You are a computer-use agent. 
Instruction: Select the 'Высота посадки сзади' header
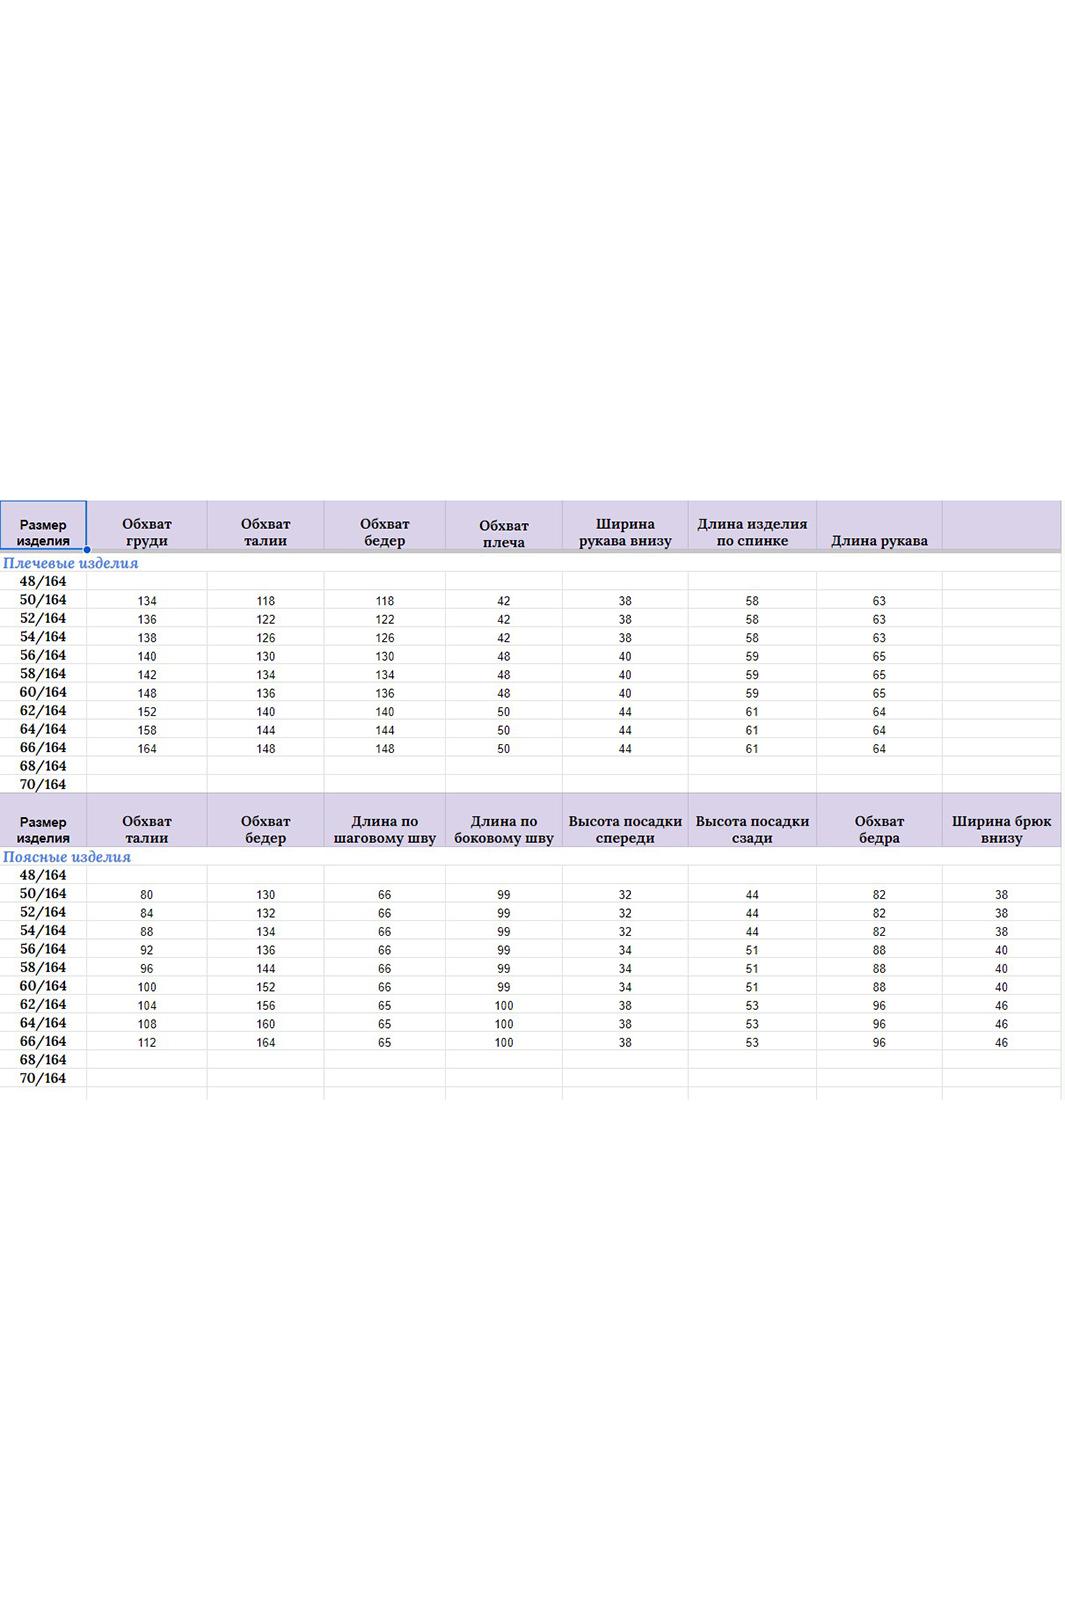point(752,829)
